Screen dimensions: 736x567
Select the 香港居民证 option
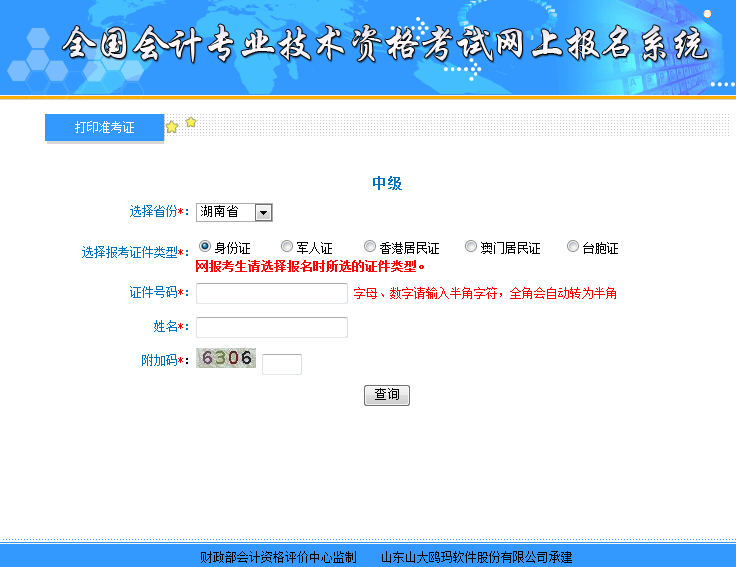[x=370, y=246]
